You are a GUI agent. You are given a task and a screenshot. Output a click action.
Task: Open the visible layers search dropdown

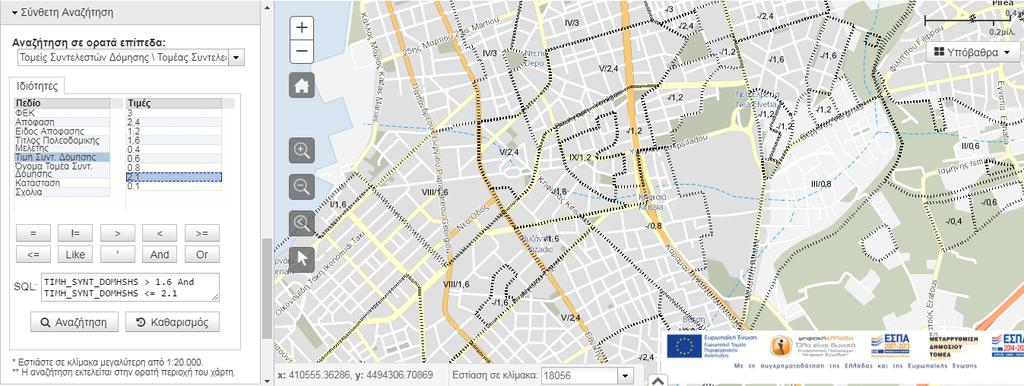pyautogui.click(x=236, y=58)
